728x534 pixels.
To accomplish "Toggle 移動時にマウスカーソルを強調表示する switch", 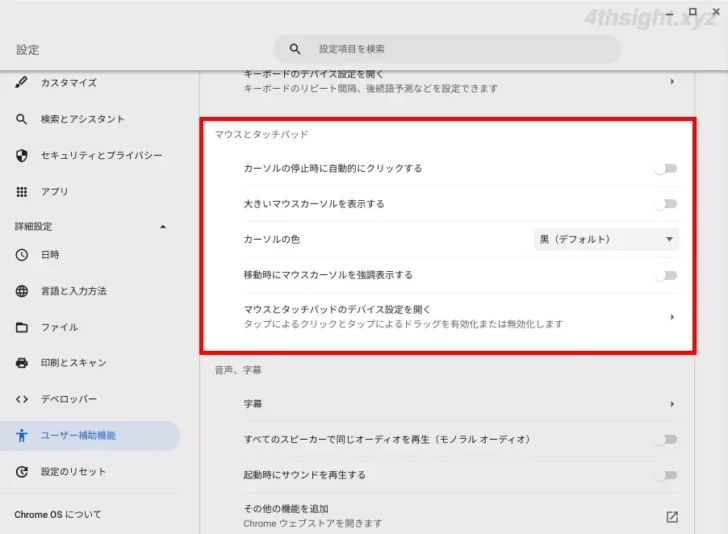I will tap(666, 275).
